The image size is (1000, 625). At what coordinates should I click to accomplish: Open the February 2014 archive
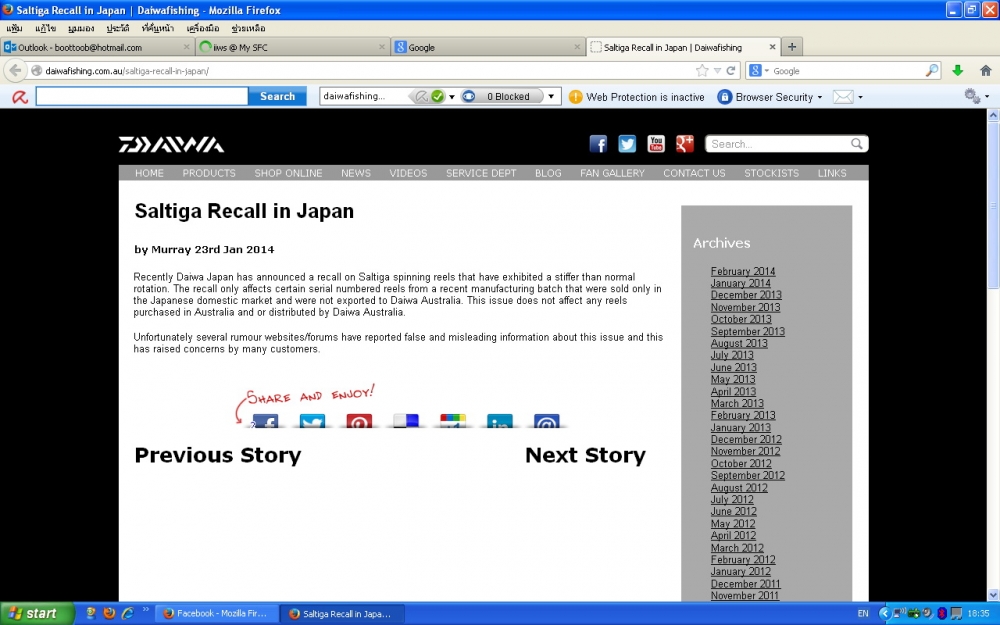coord(743,271)
